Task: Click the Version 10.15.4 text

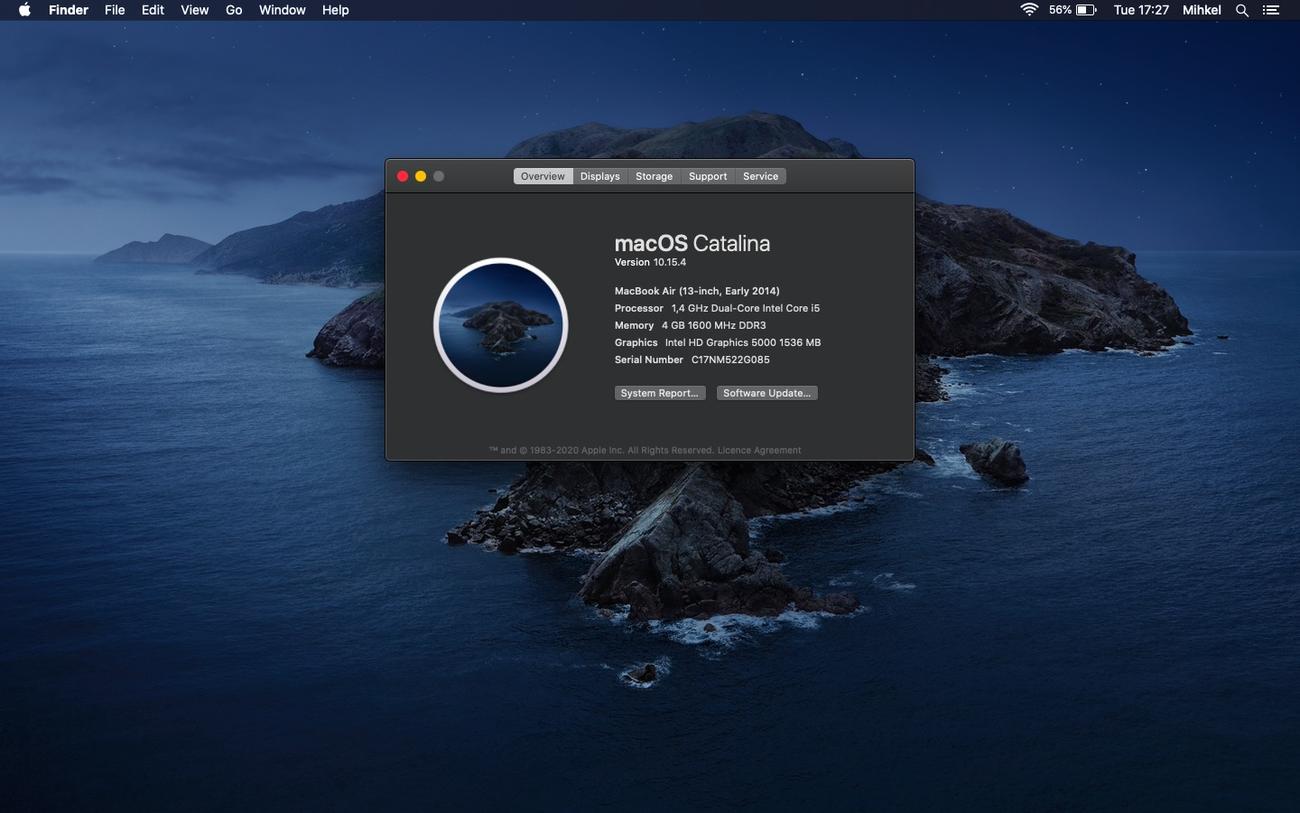Action: coord(650,262)
